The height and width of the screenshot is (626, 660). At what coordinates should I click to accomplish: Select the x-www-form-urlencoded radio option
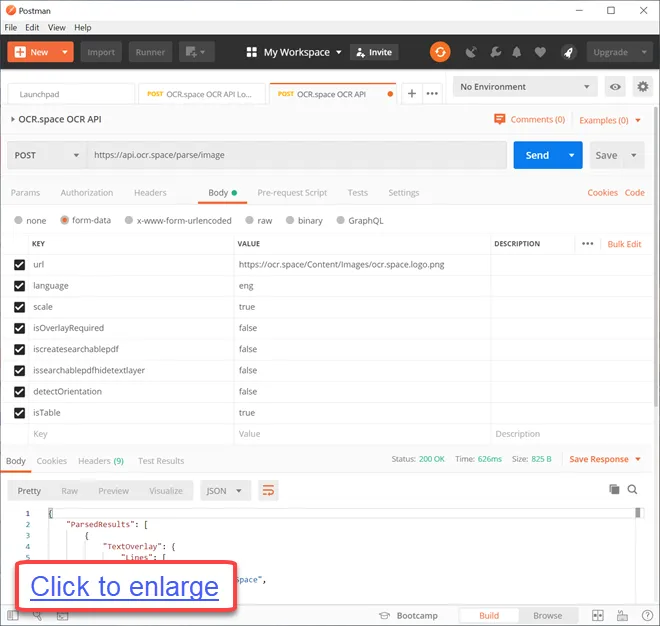pyautogui.click(x=129, y=220)
